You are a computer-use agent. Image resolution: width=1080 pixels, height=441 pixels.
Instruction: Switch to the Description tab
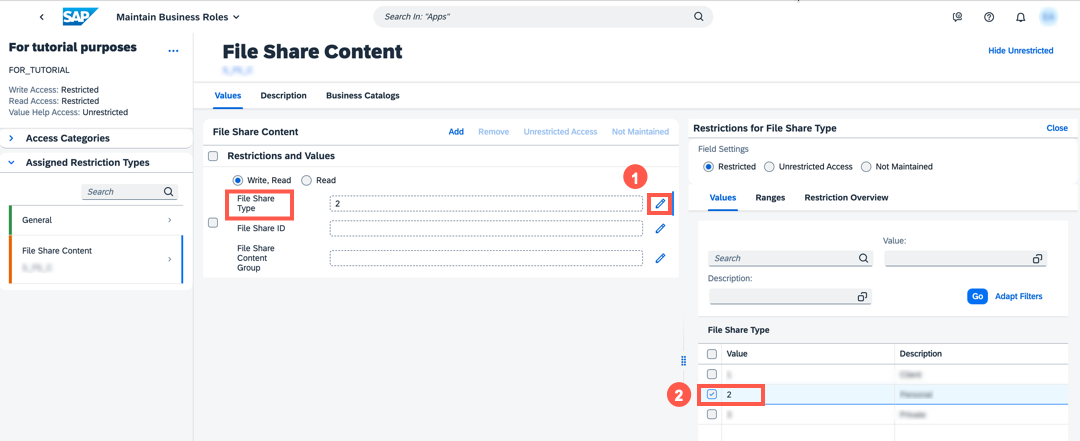point(283,96)
